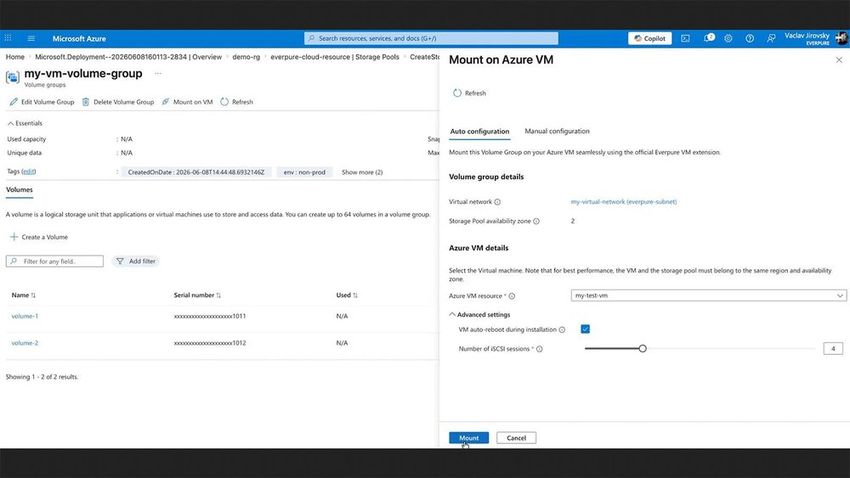Switch to Manual configuration tab

coord(557,131)
